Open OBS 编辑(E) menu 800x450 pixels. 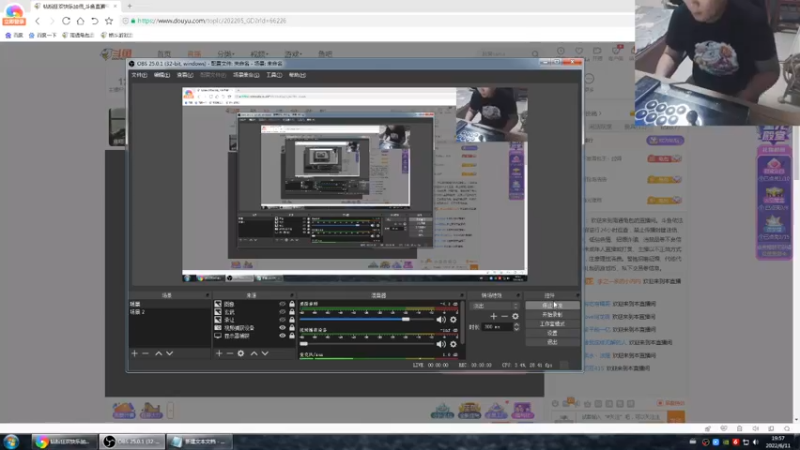coord(162,75)
